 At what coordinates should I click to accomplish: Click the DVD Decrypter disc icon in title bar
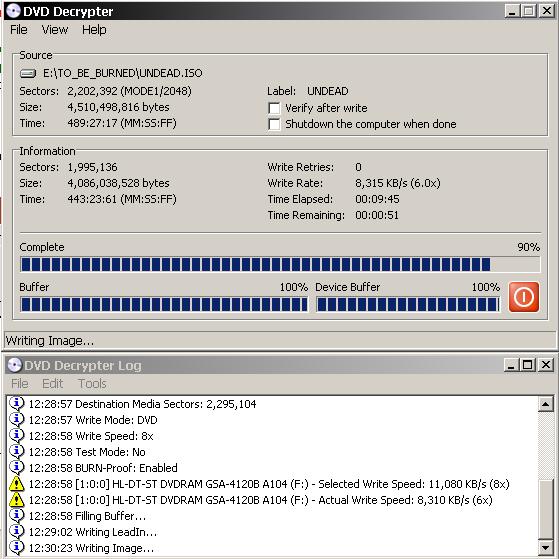13,11
